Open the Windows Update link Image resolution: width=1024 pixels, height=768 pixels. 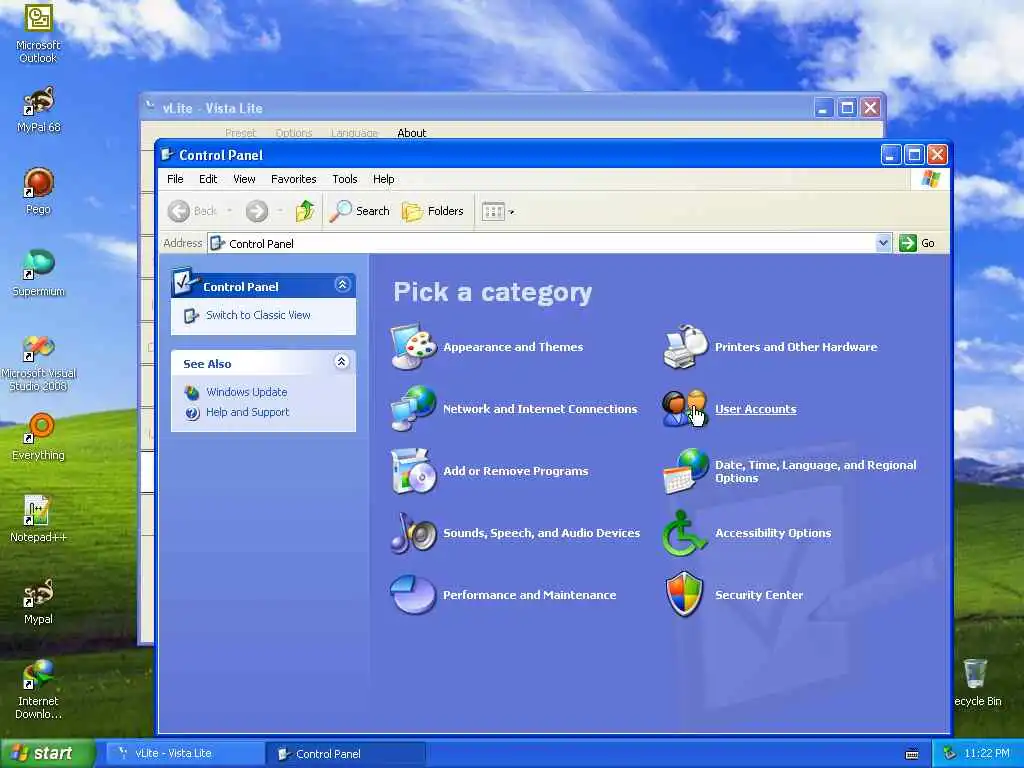coord(246,392)
